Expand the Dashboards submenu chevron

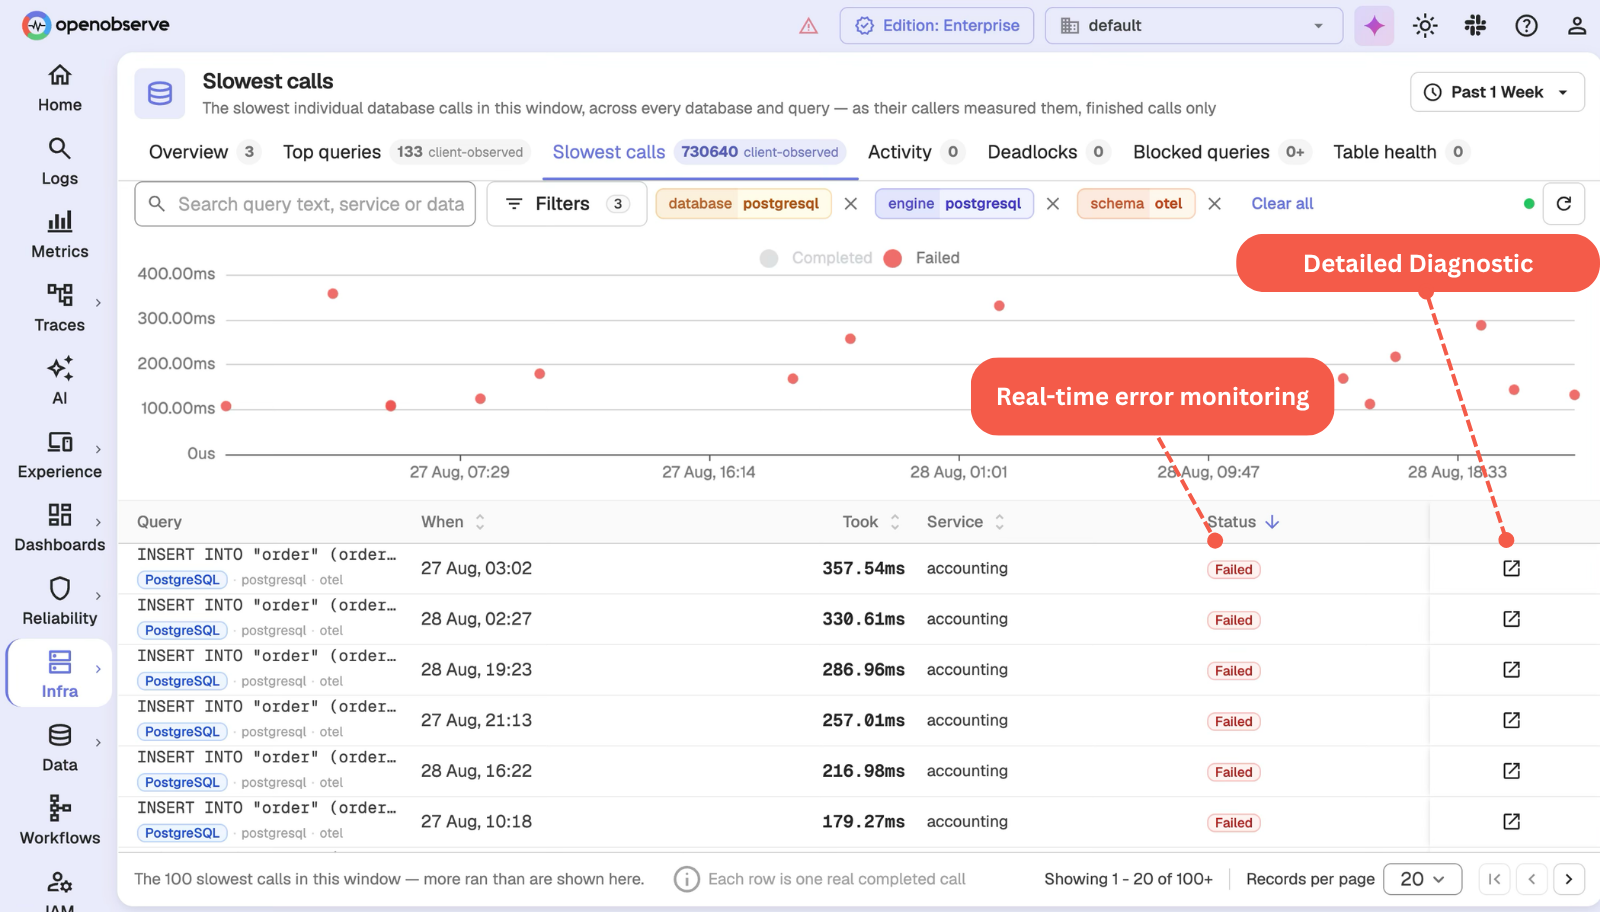(98, 523)
